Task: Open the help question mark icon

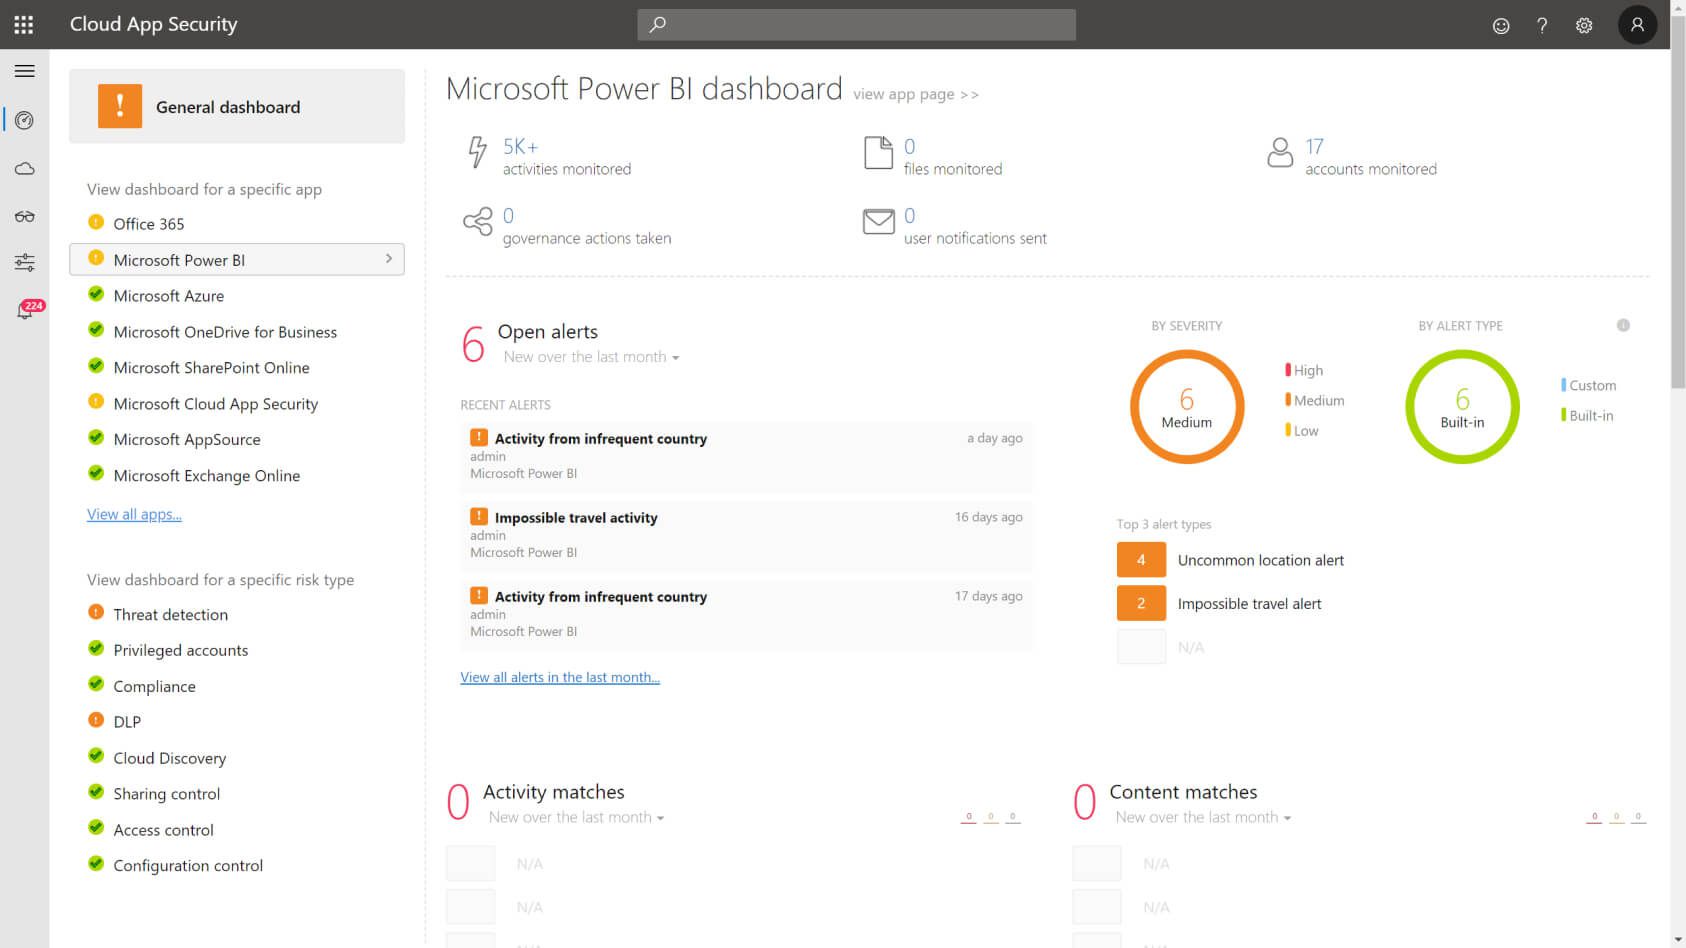Action: [x=1542, y=26]
